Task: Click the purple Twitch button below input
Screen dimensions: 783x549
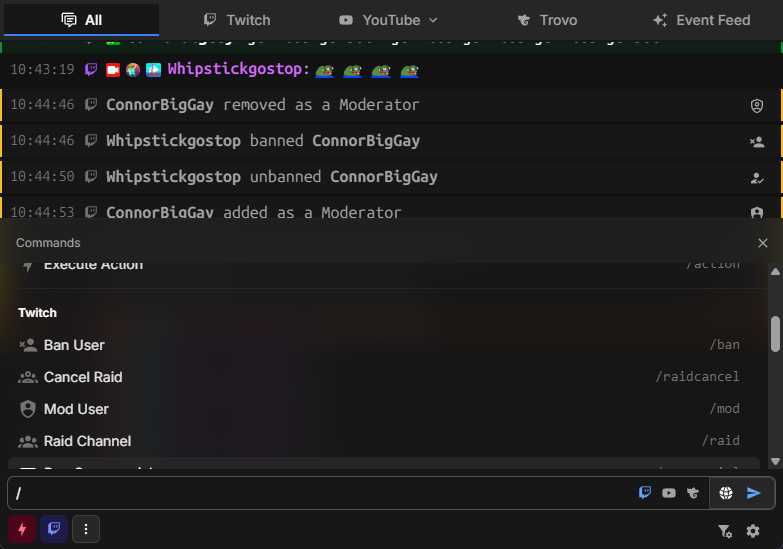Action: (54, 529)
